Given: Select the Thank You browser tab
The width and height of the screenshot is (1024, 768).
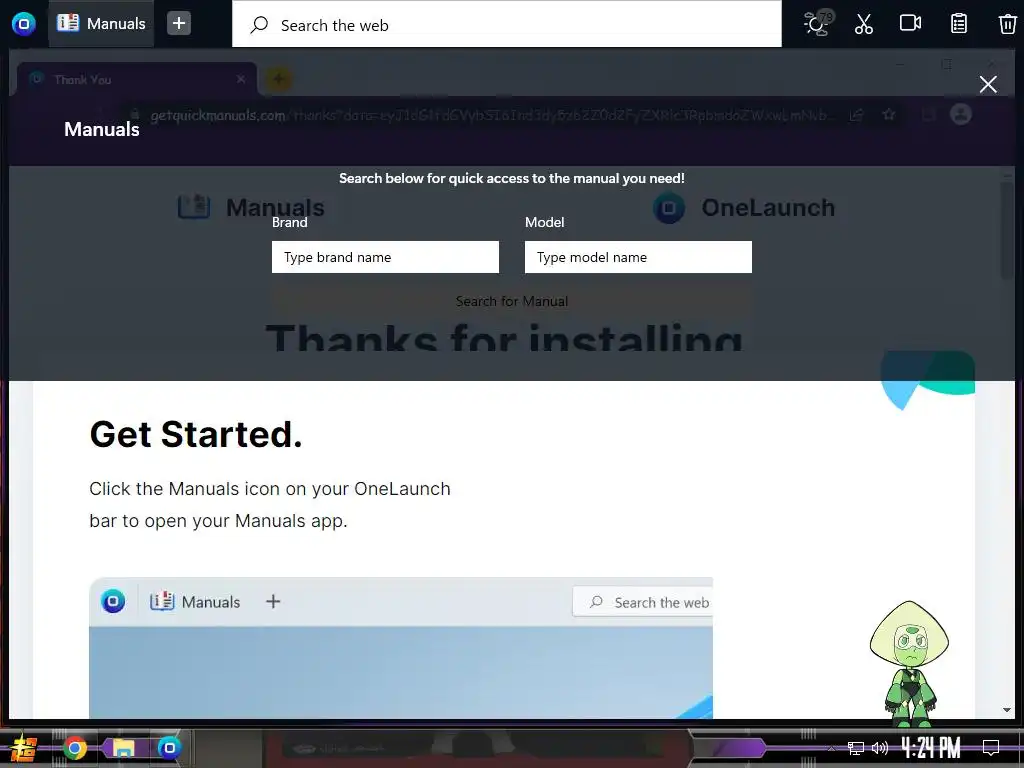Looking at the screenshot, I should click(136, 80).
